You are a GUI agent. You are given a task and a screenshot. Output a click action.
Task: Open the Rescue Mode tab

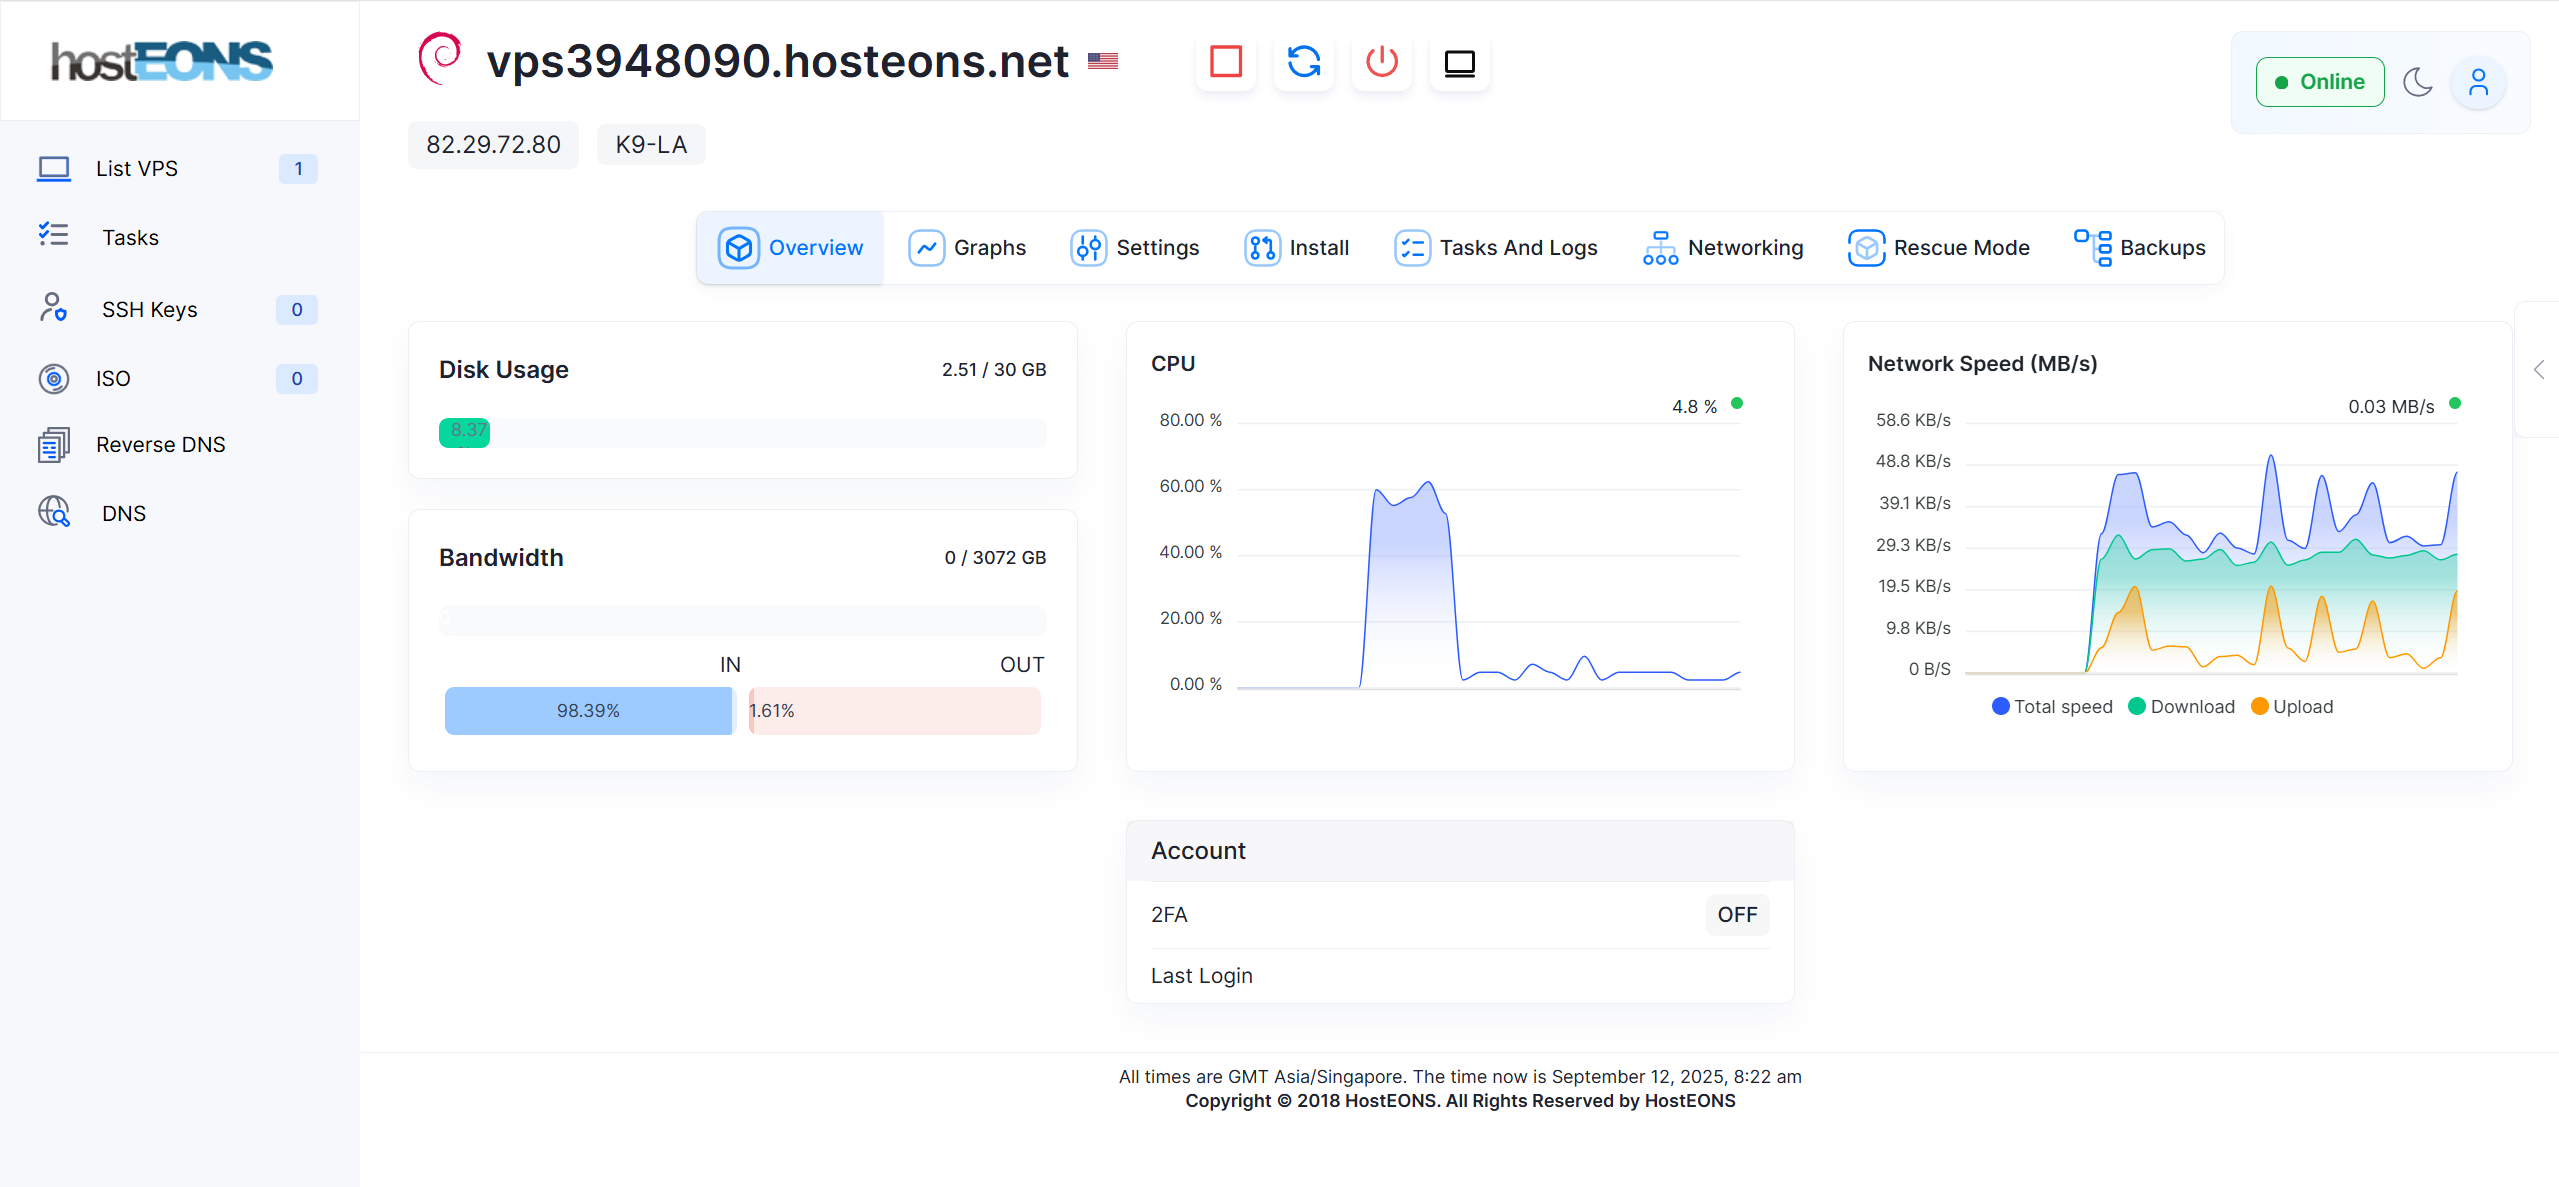1939,248
